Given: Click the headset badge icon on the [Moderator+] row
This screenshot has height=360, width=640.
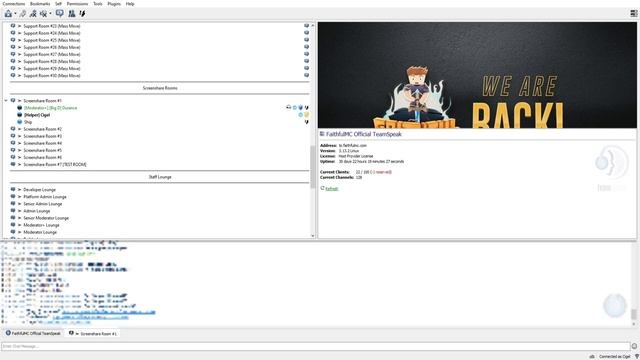Looking at the screenshot, I should click(x=289, y=107).
